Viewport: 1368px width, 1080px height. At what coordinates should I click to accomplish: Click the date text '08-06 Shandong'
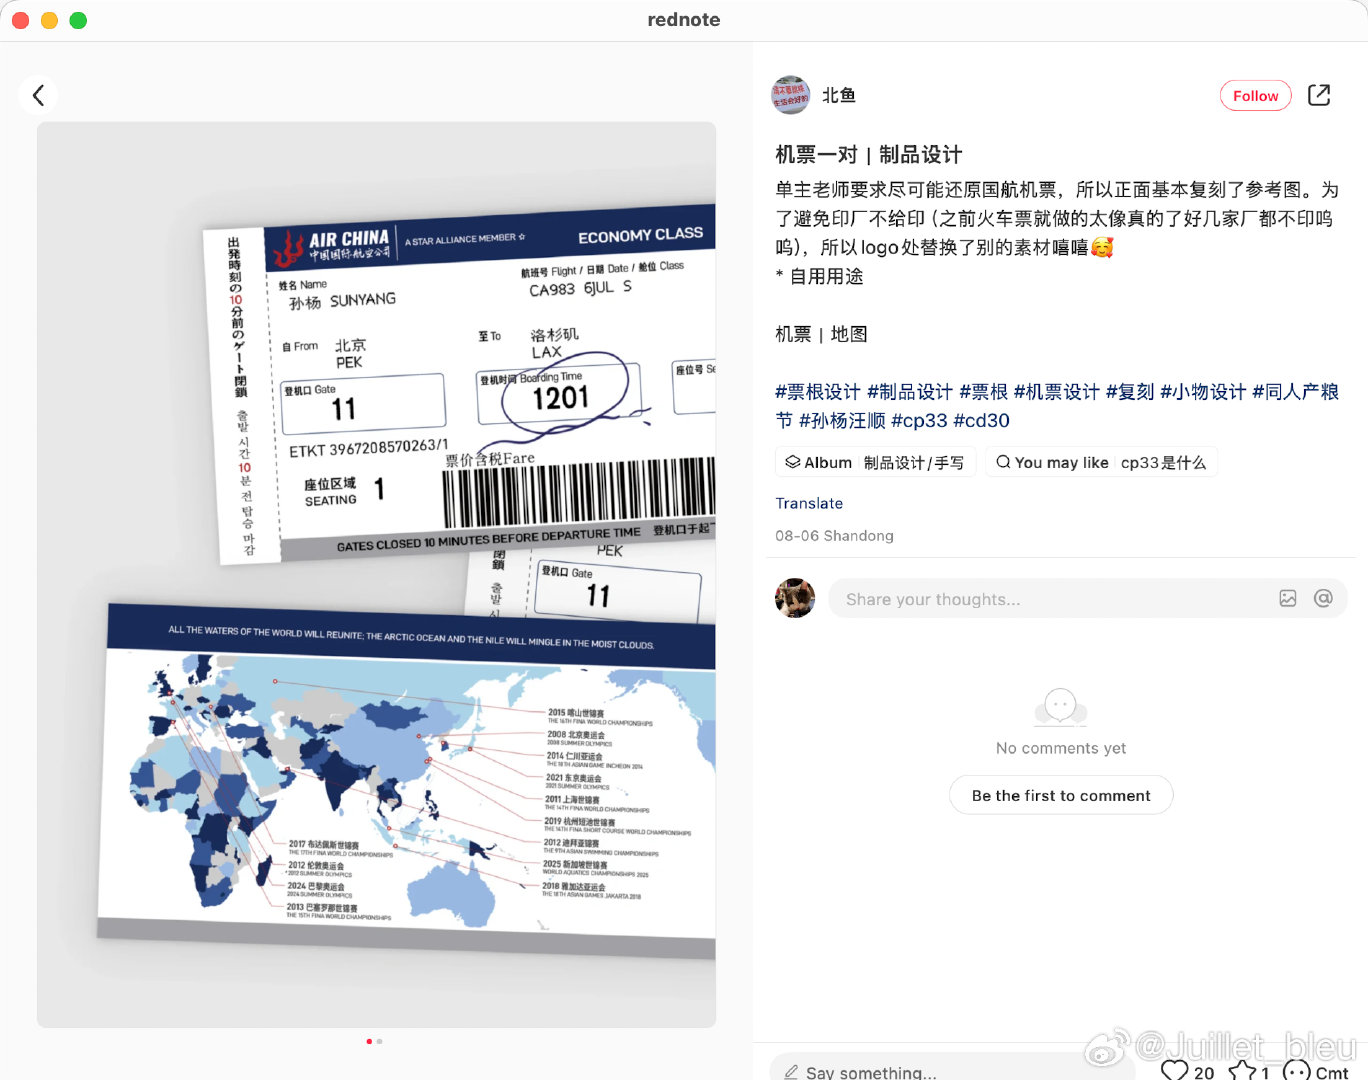[834, 536]
